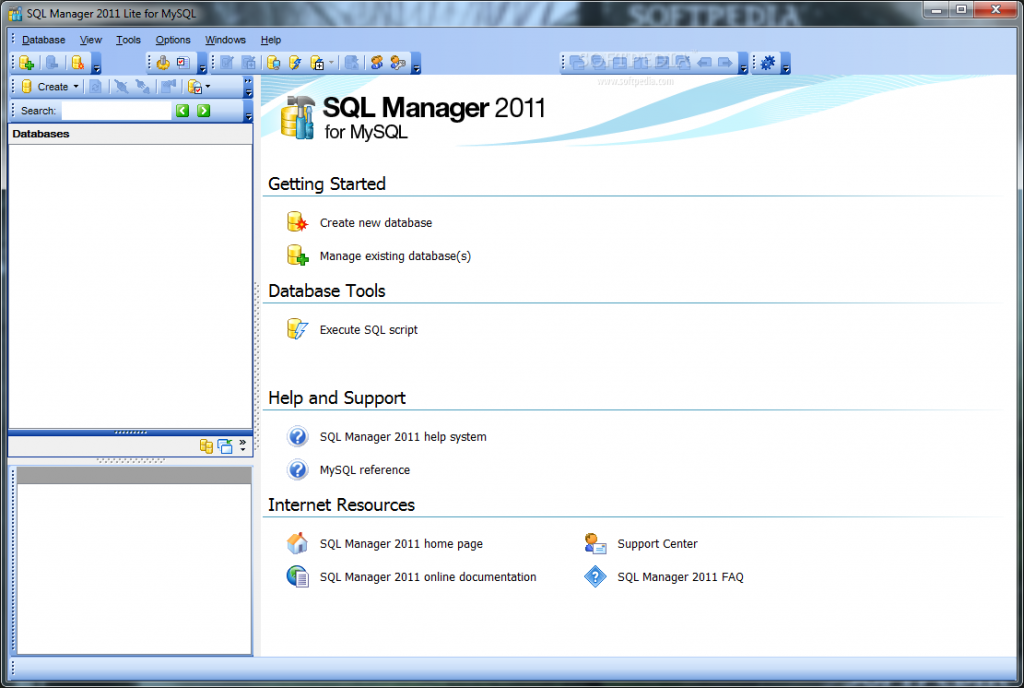Viewport: 1024px width, 688px height.
Task: Open SQL Manager 2011 online documentation link
Action: coord(428,577)
